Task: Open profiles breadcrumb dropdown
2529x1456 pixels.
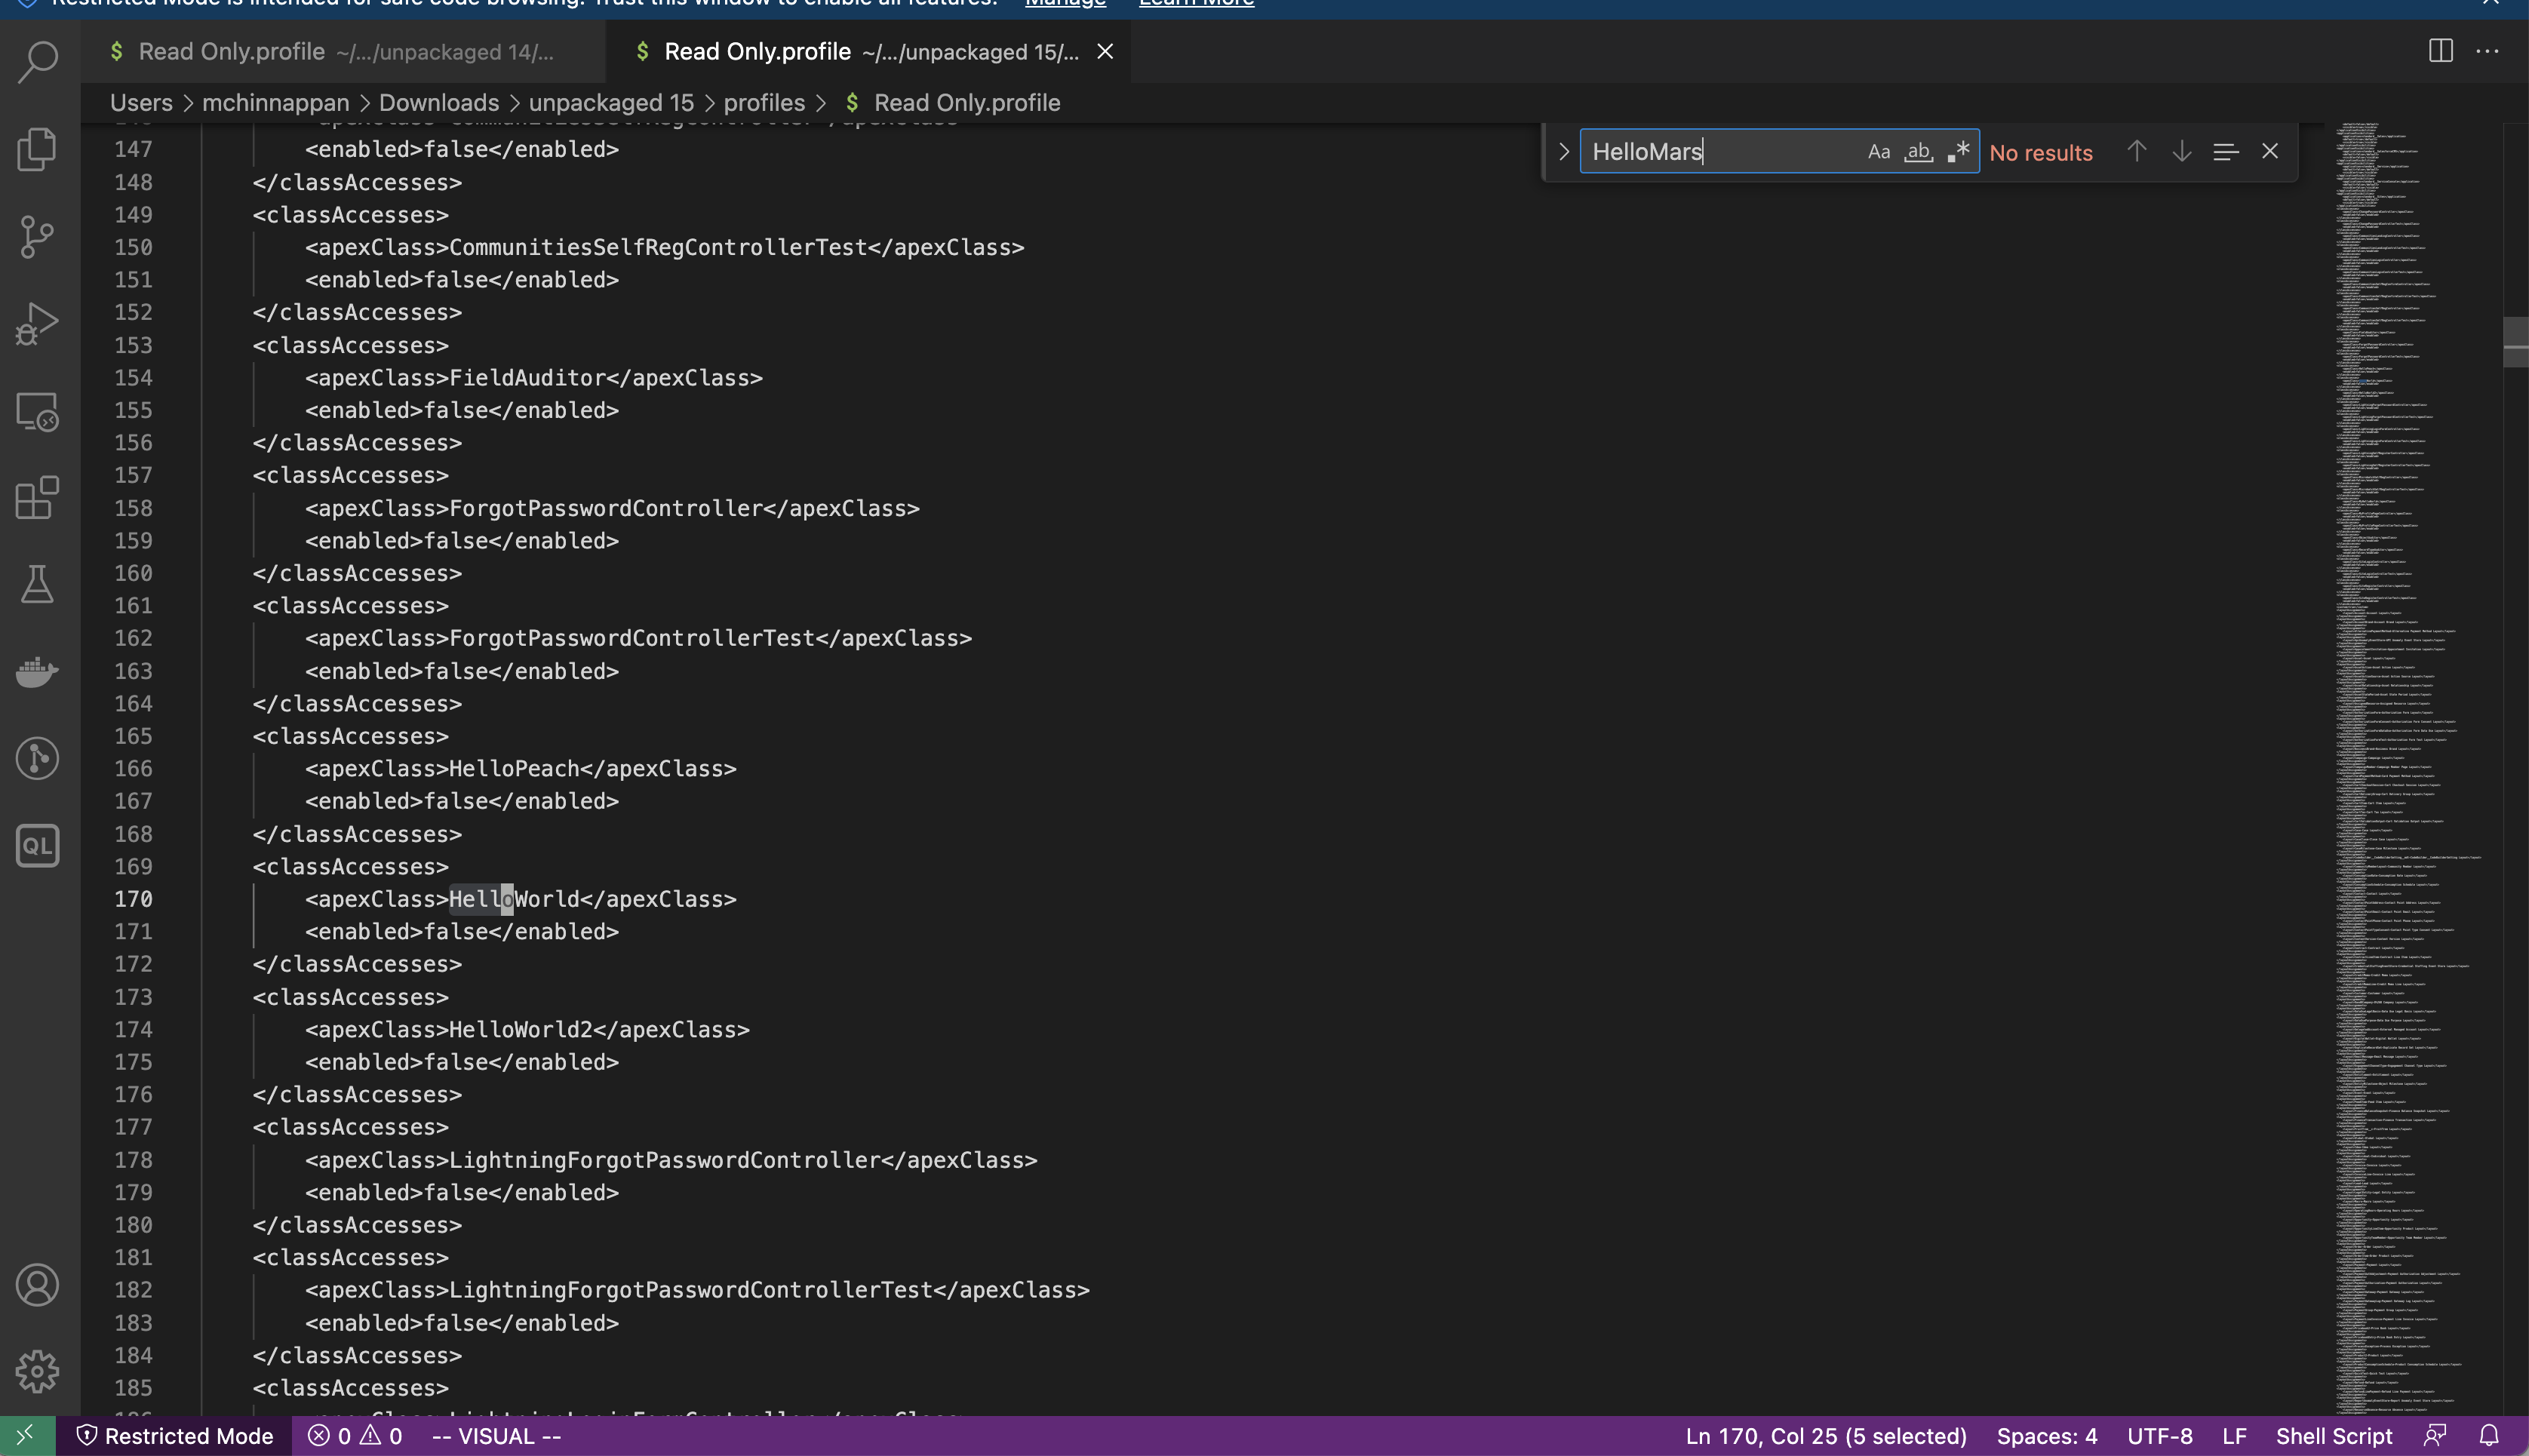Action: click(764, 103)
